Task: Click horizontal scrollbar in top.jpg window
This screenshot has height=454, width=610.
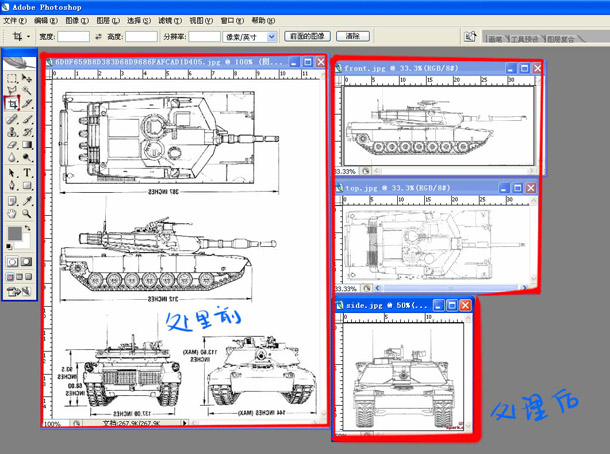Action: [450, 288]
